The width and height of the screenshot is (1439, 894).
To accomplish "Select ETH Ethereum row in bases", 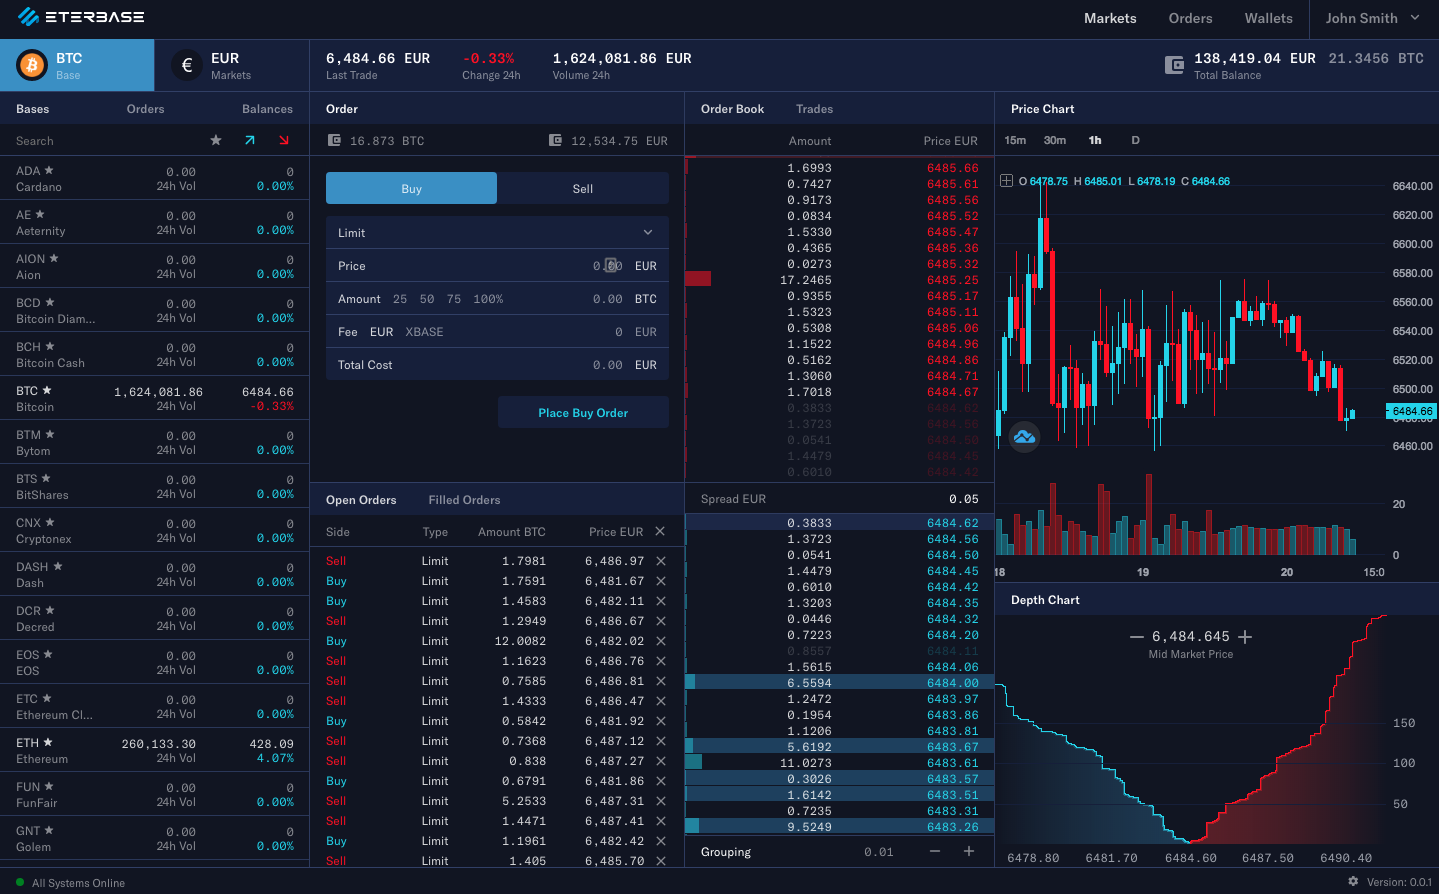I will 155,750.
